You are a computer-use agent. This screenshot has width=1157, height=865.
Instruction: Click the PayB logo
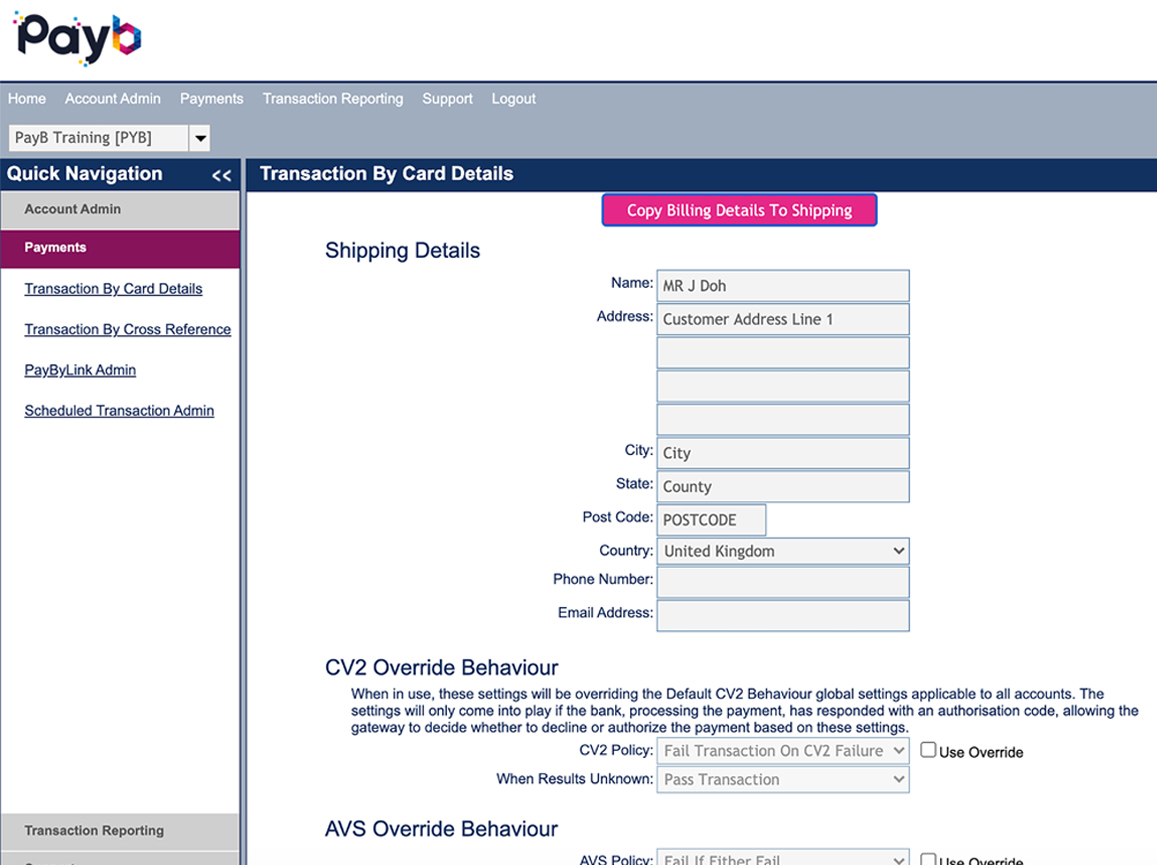pos(77,38)
